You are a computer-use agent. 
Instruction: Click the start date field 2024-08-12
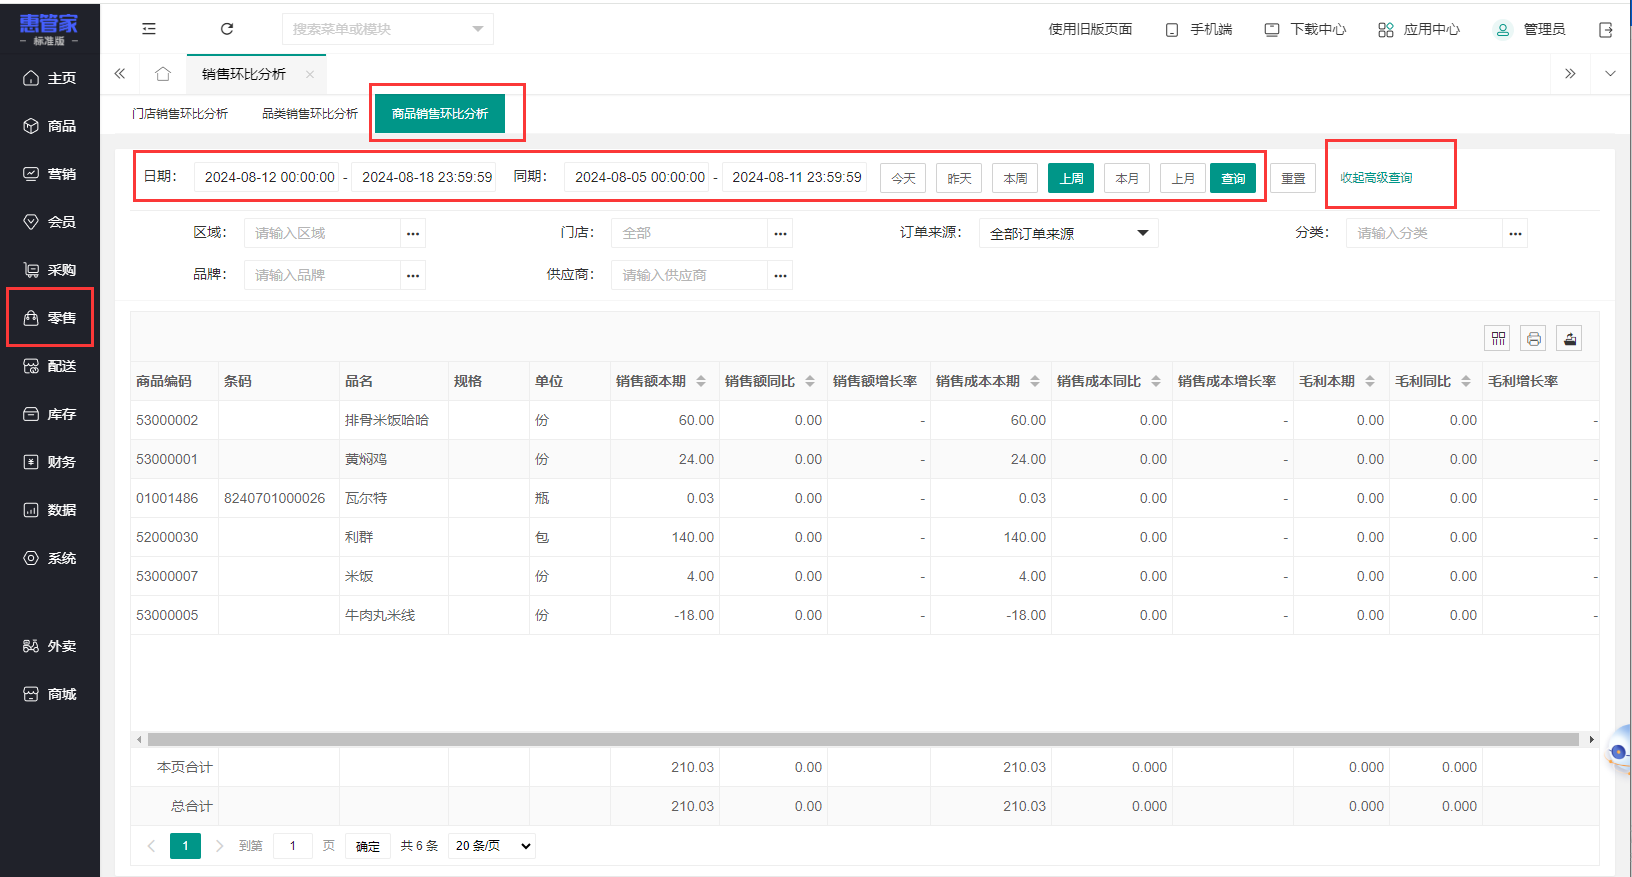(267, 177)
